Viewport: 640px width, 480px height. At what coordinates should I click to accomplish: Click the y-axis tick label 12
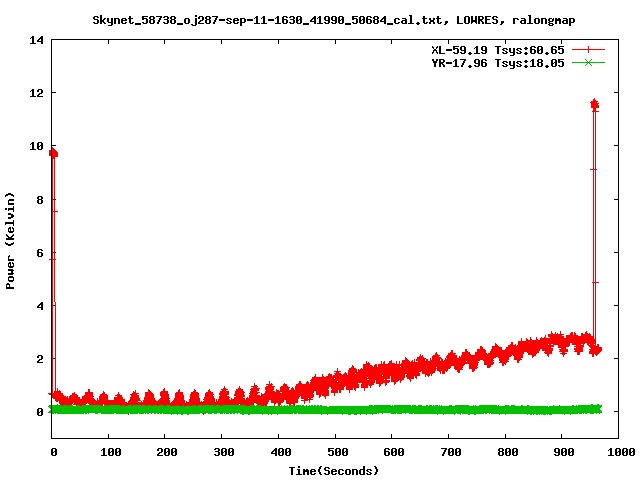click(x=36, y=93)
